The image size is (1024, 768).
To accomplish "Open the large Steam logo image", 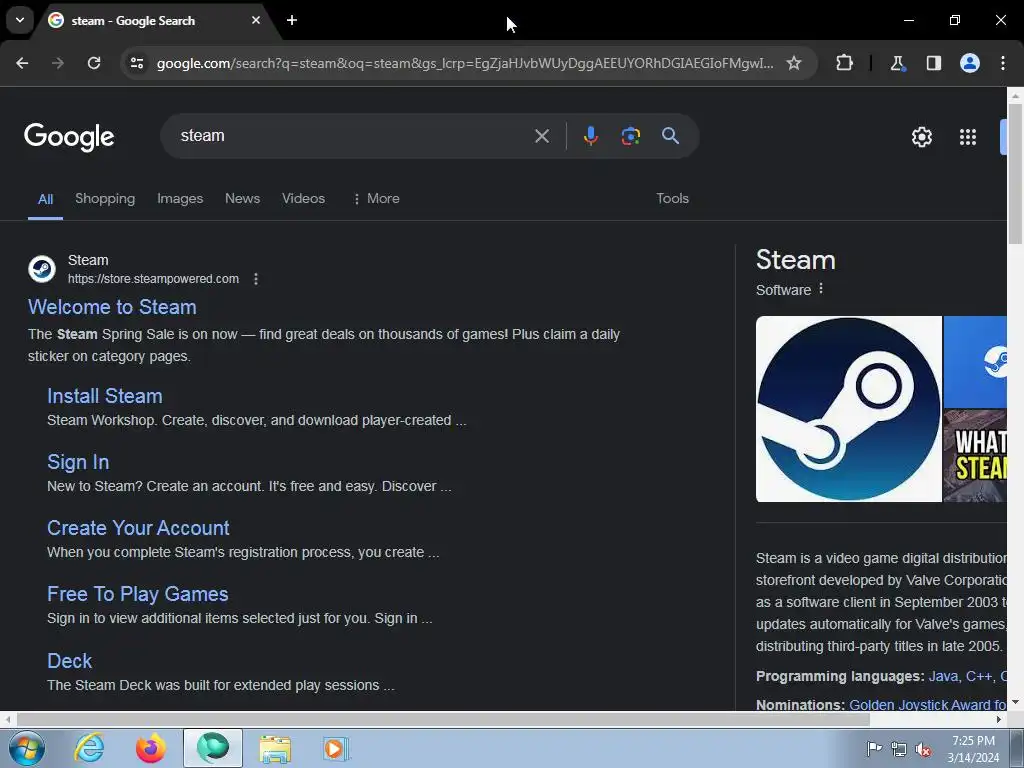I will pos(848,409).
